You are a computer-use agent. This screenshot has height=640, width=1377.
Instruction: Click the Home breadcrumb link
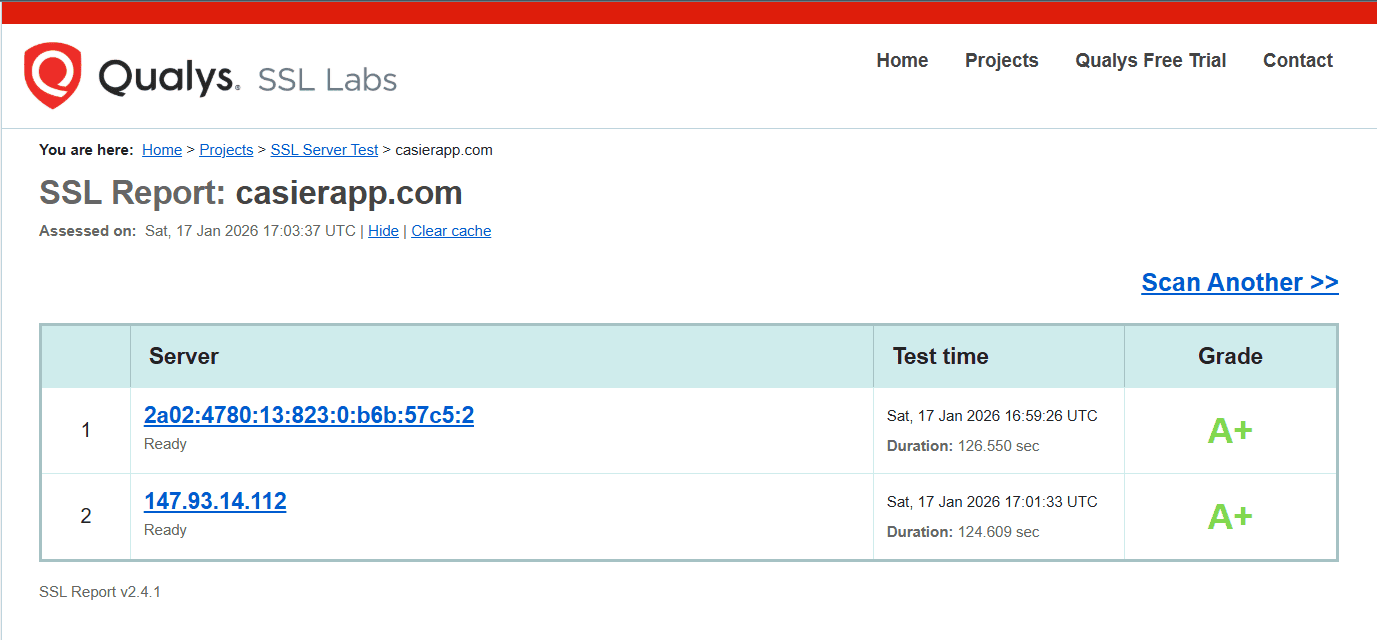(x=162, y=150)
